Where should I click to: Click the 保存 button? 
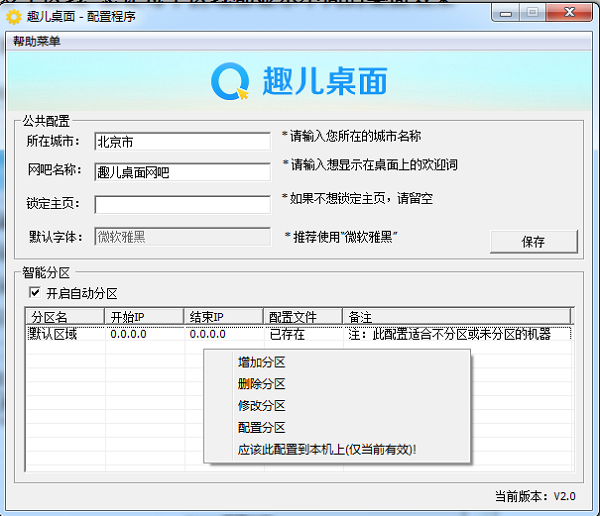tap(533, 242)
